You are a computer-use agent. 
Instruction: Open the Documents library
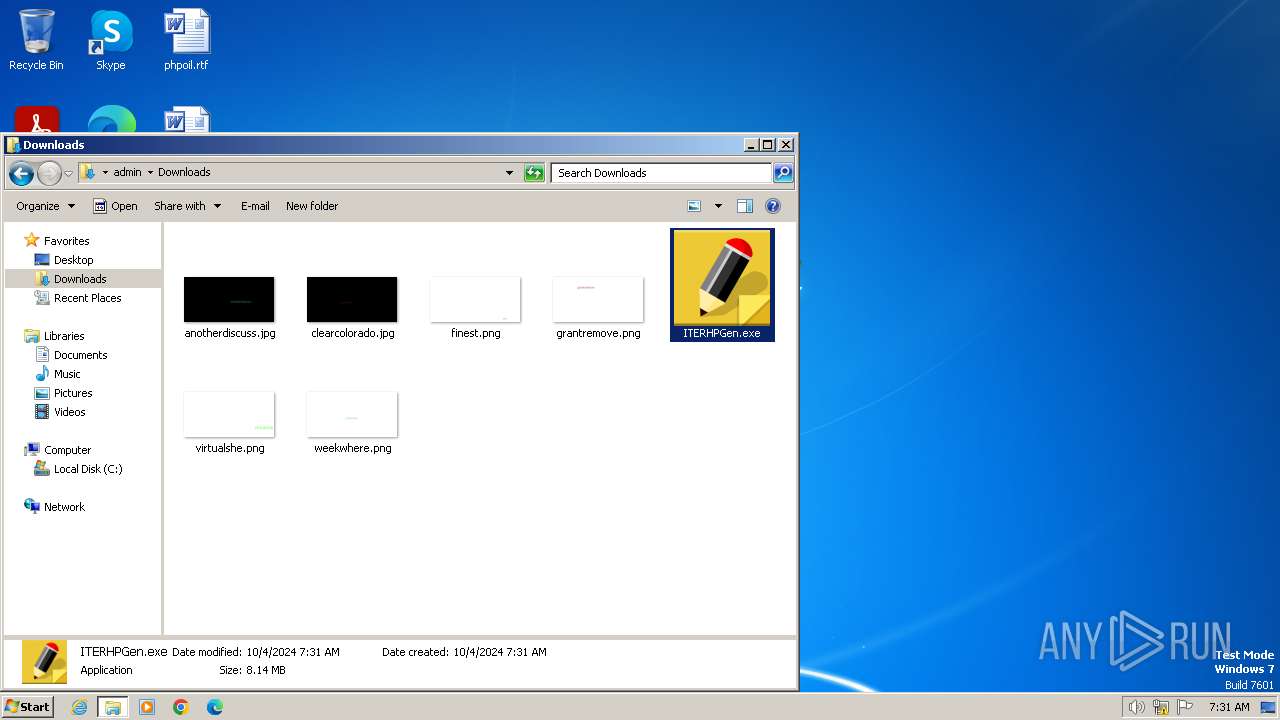point(80,355)
